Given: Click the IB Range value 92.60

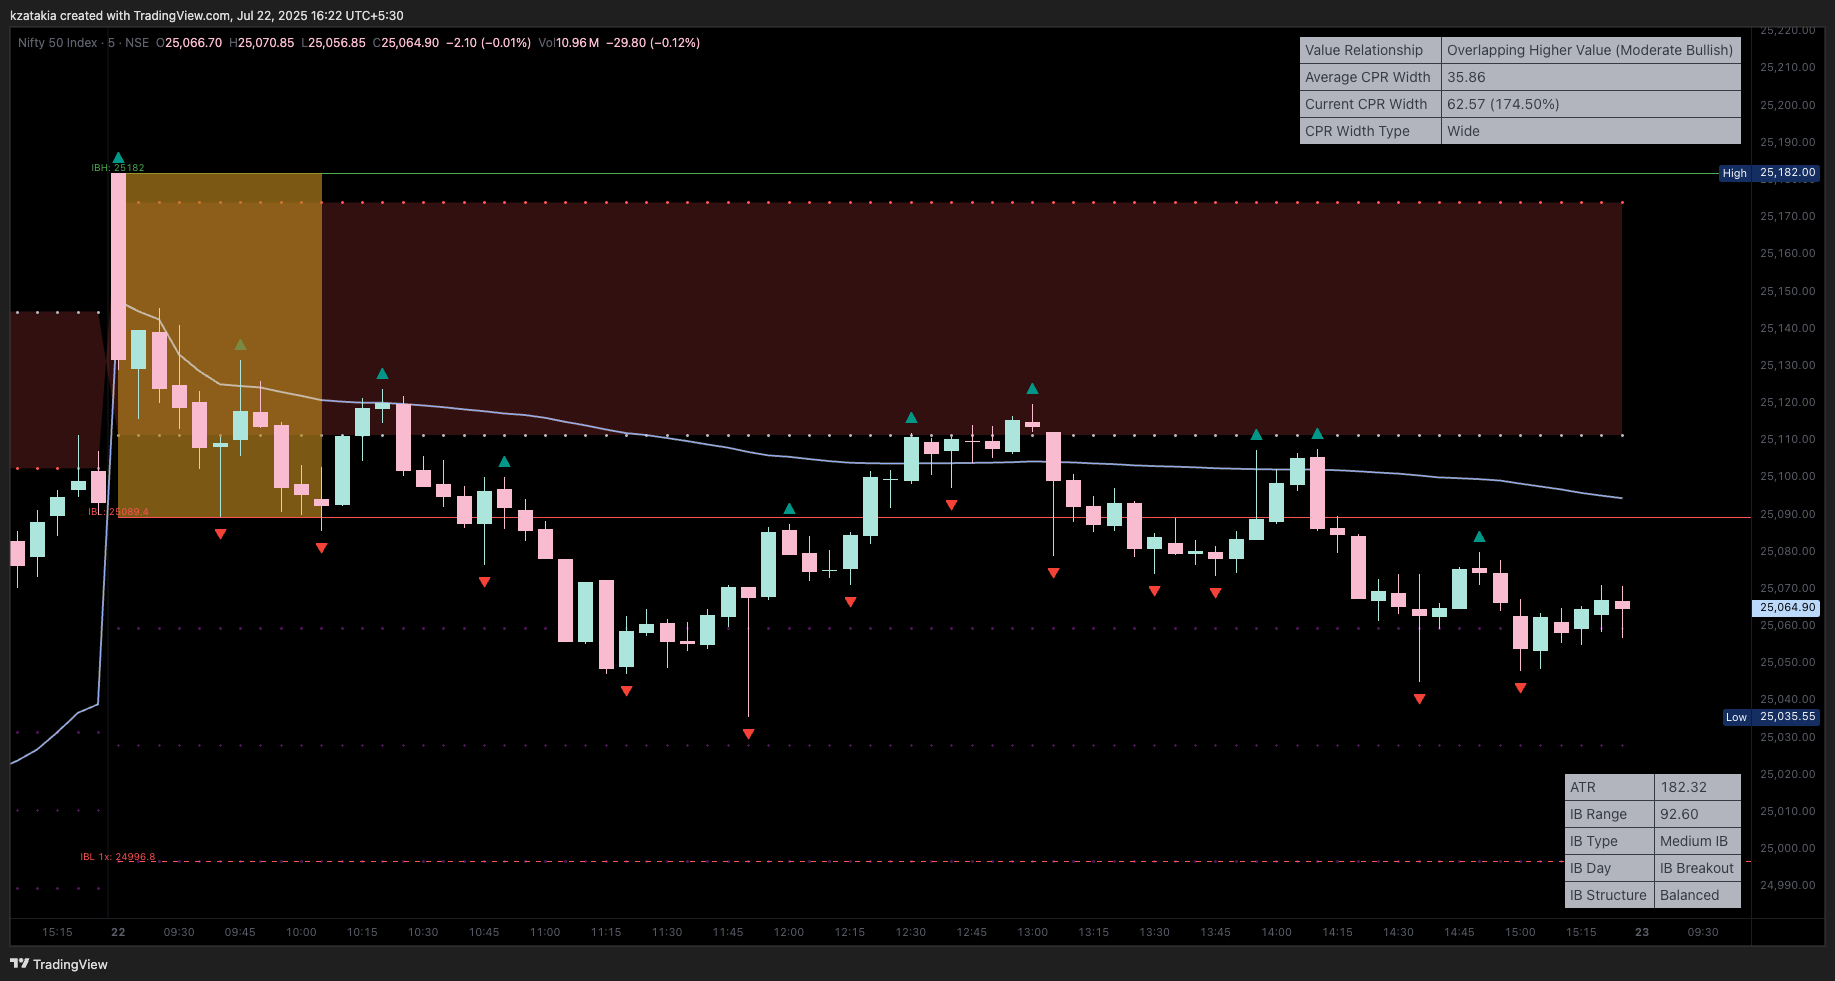Looking at the screenshot, I should (x=1697, y=814).
